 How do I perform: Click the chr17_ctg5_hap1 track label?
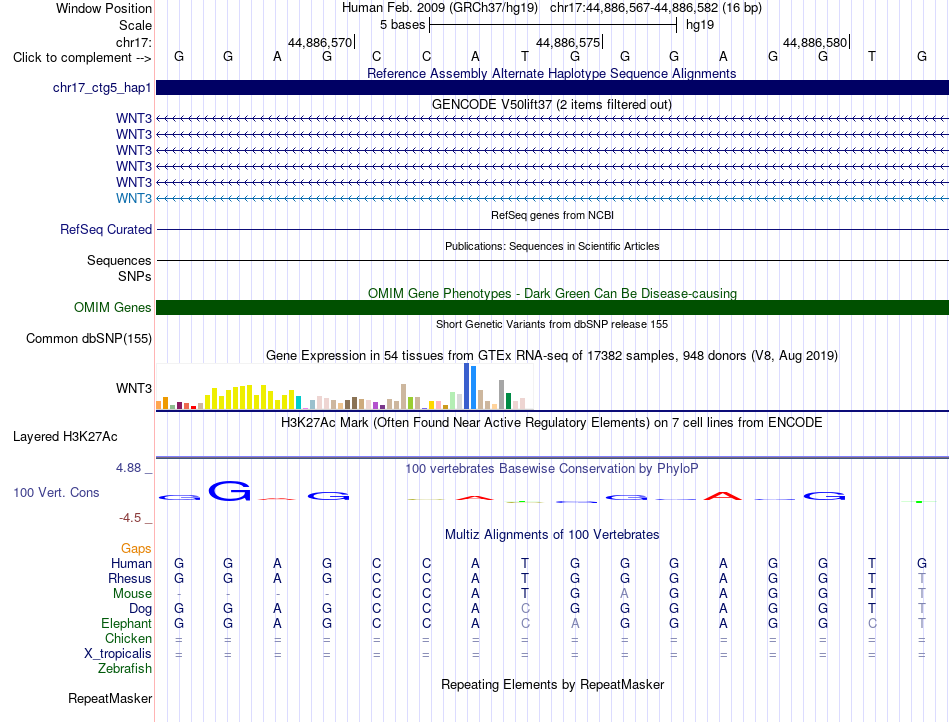[102, 87]
